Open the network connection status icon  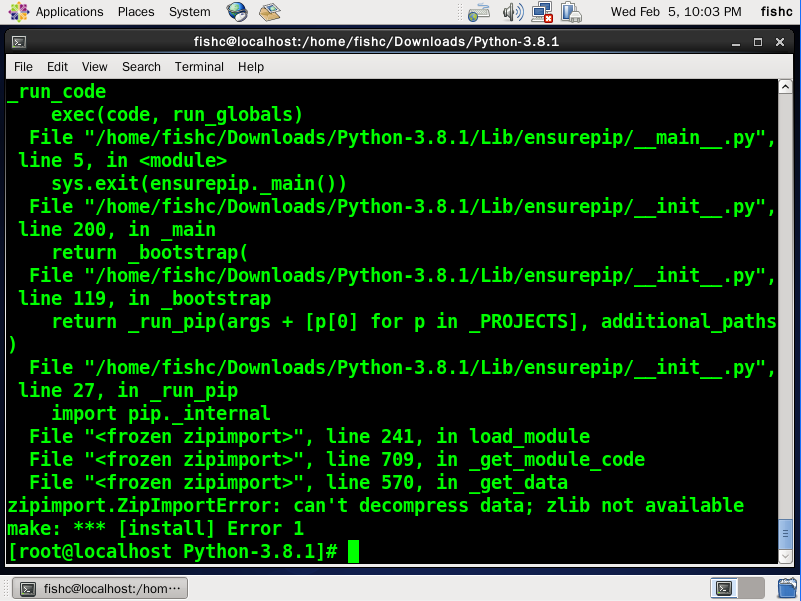543,12
